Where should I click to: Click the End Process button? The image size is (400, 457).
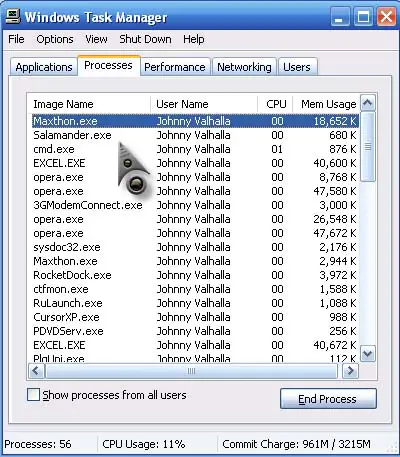[x=328, y=399]
